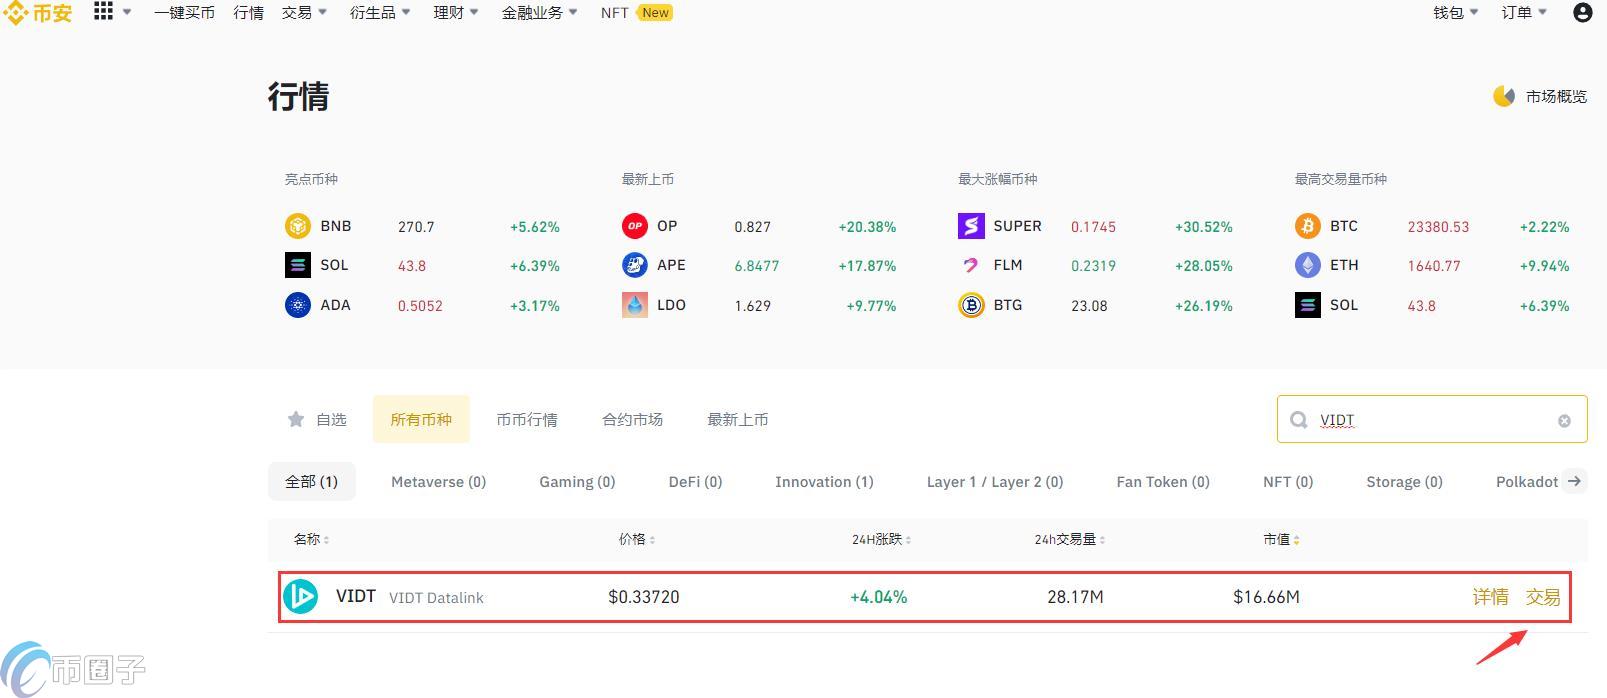The height and width of the screenshot is (698, 1607).
Task: Switch to the 自选 tab
Action: click(x=316, y=419)
